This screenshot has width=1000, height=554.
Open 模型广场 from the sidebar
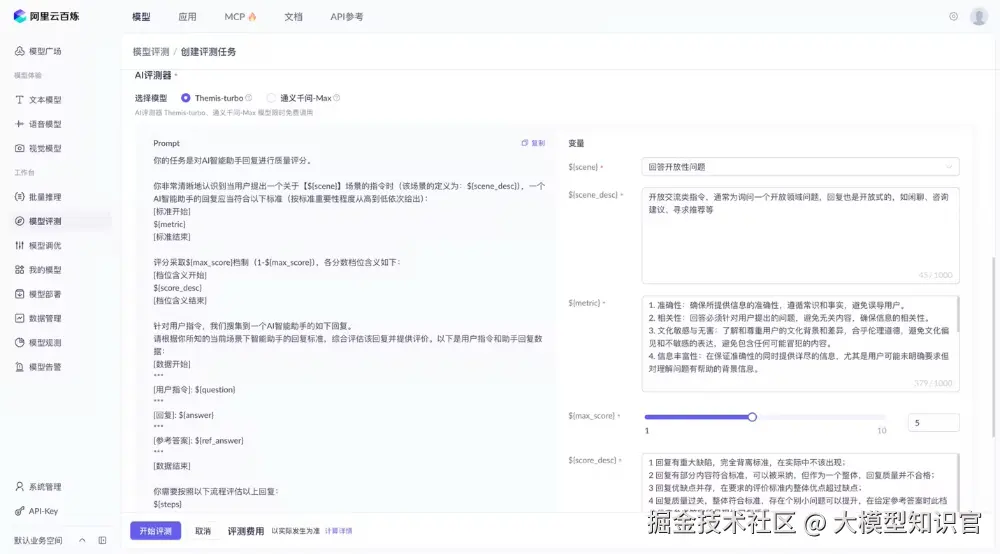pos(45,51)
